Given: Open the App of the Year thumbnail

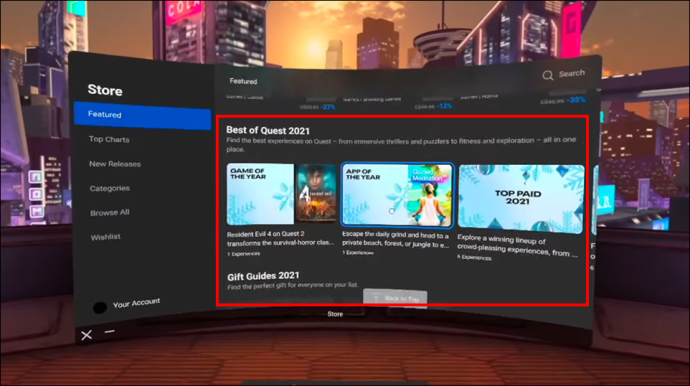Looking at the screenshot, I should (397, 195).
